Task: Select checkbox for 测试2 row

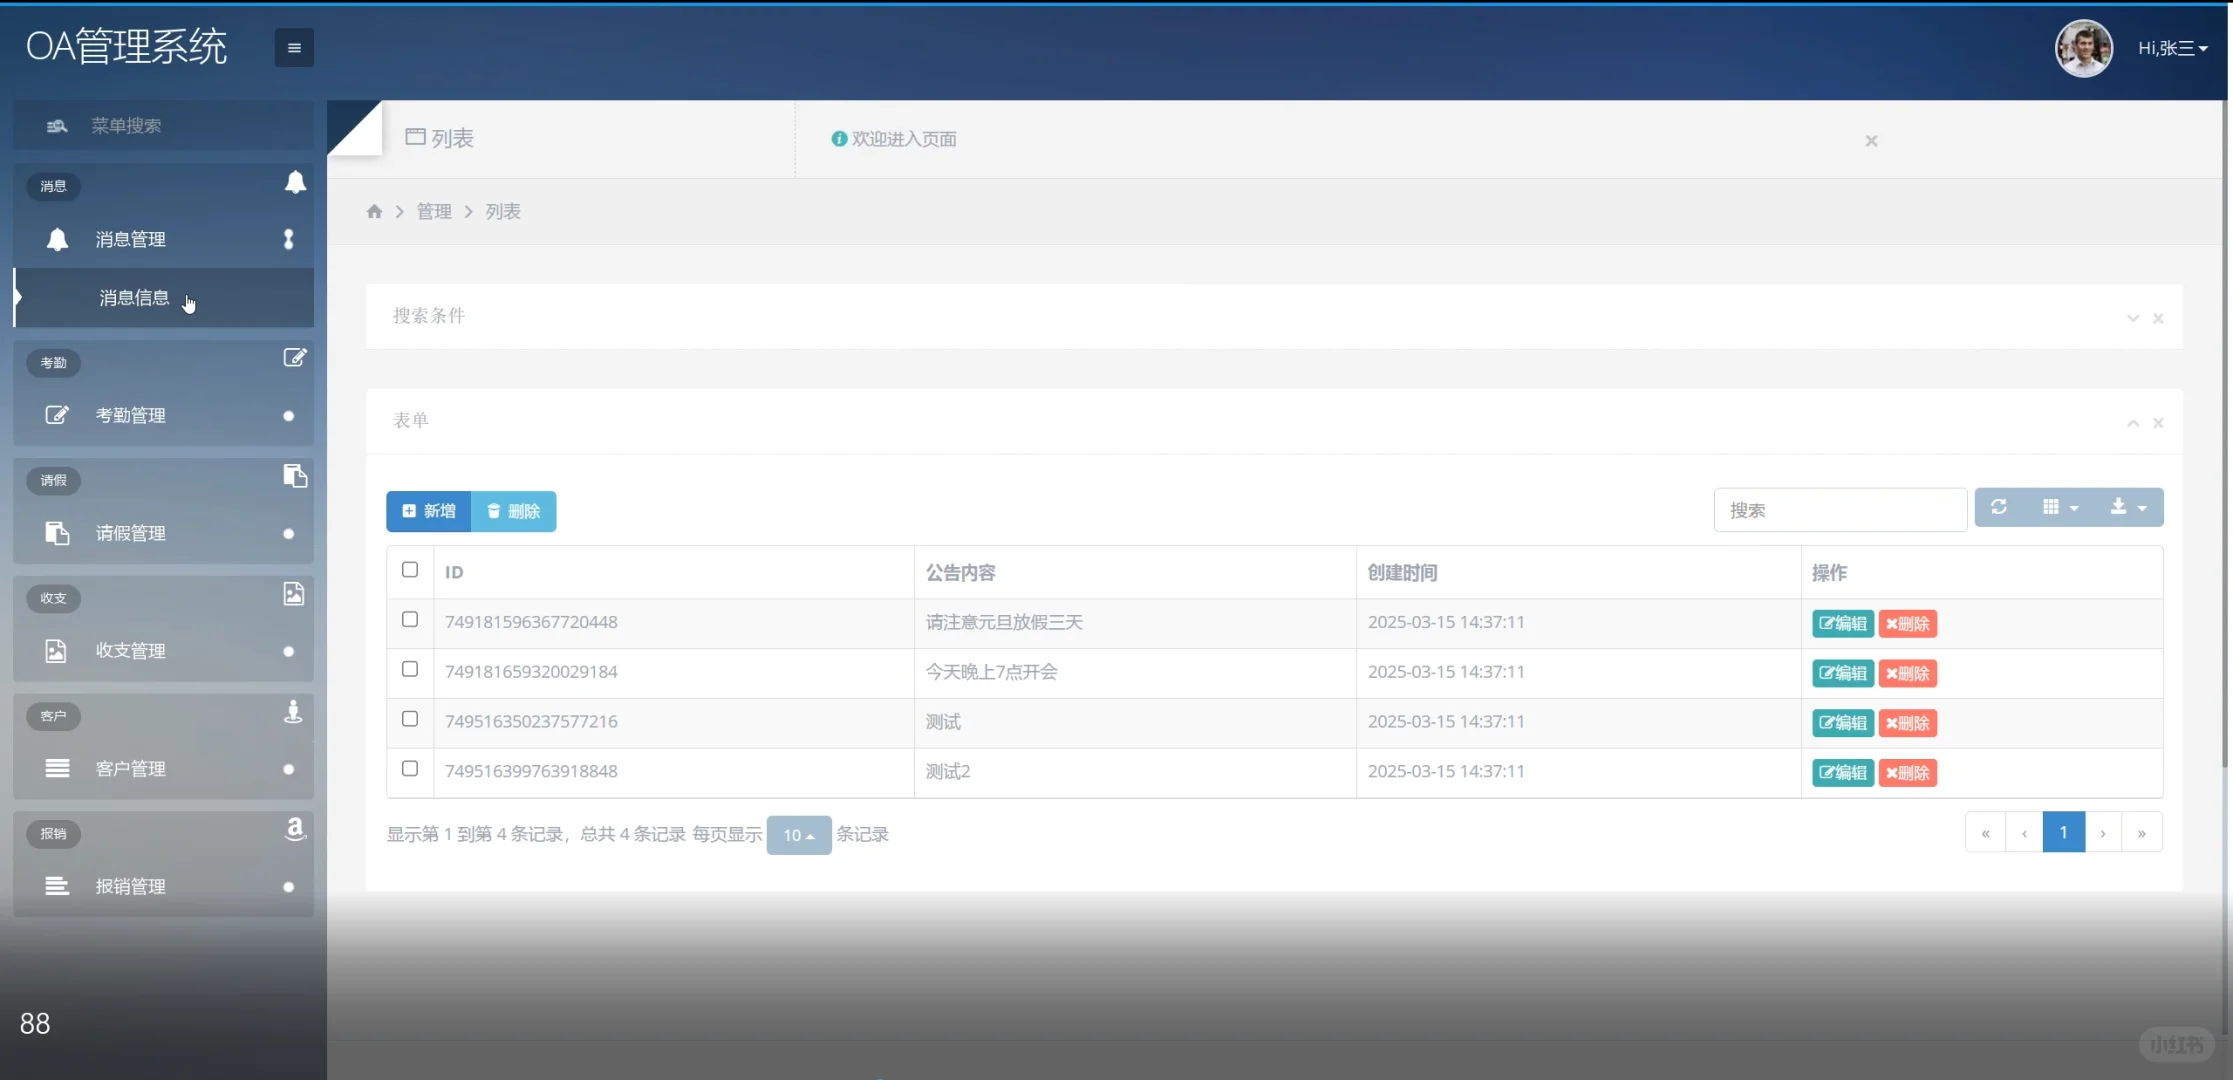Action: pyautogui.click(x=410, y=769)
